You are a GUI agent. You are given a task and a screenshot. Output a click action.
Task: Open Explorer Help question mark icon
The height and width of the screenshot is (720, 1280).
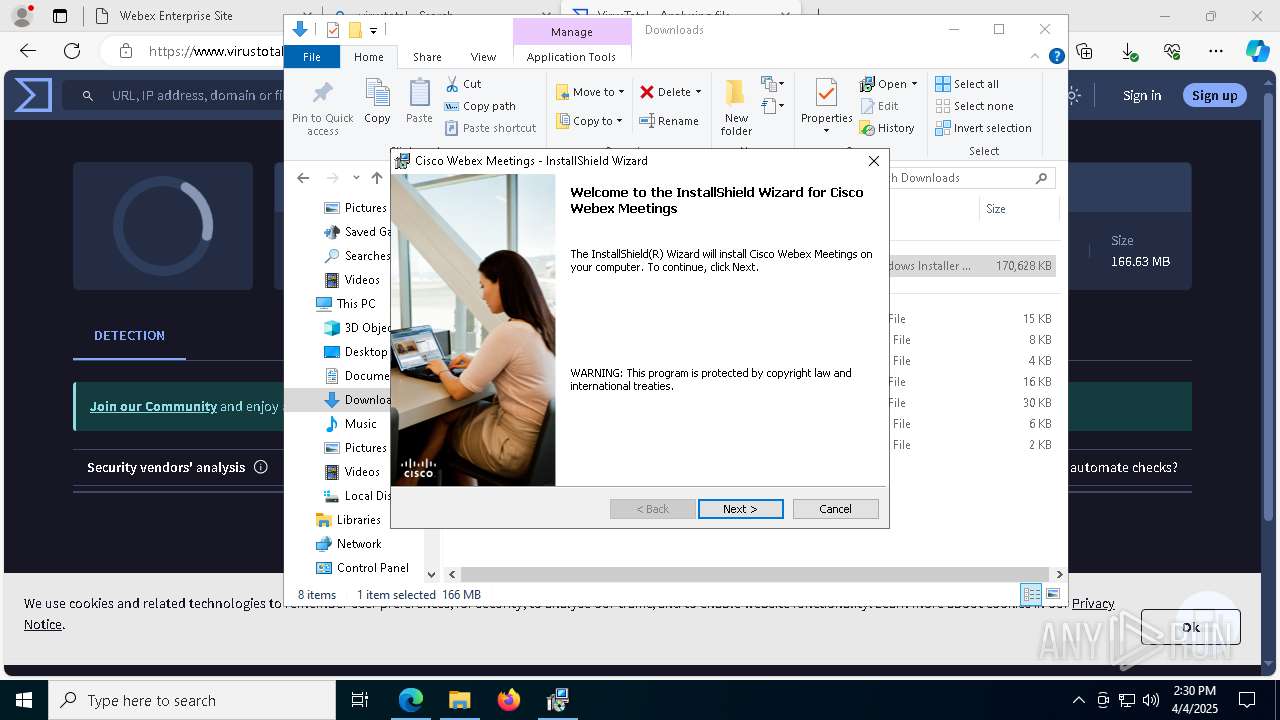pyautogui.click(x=1056, y=57)
